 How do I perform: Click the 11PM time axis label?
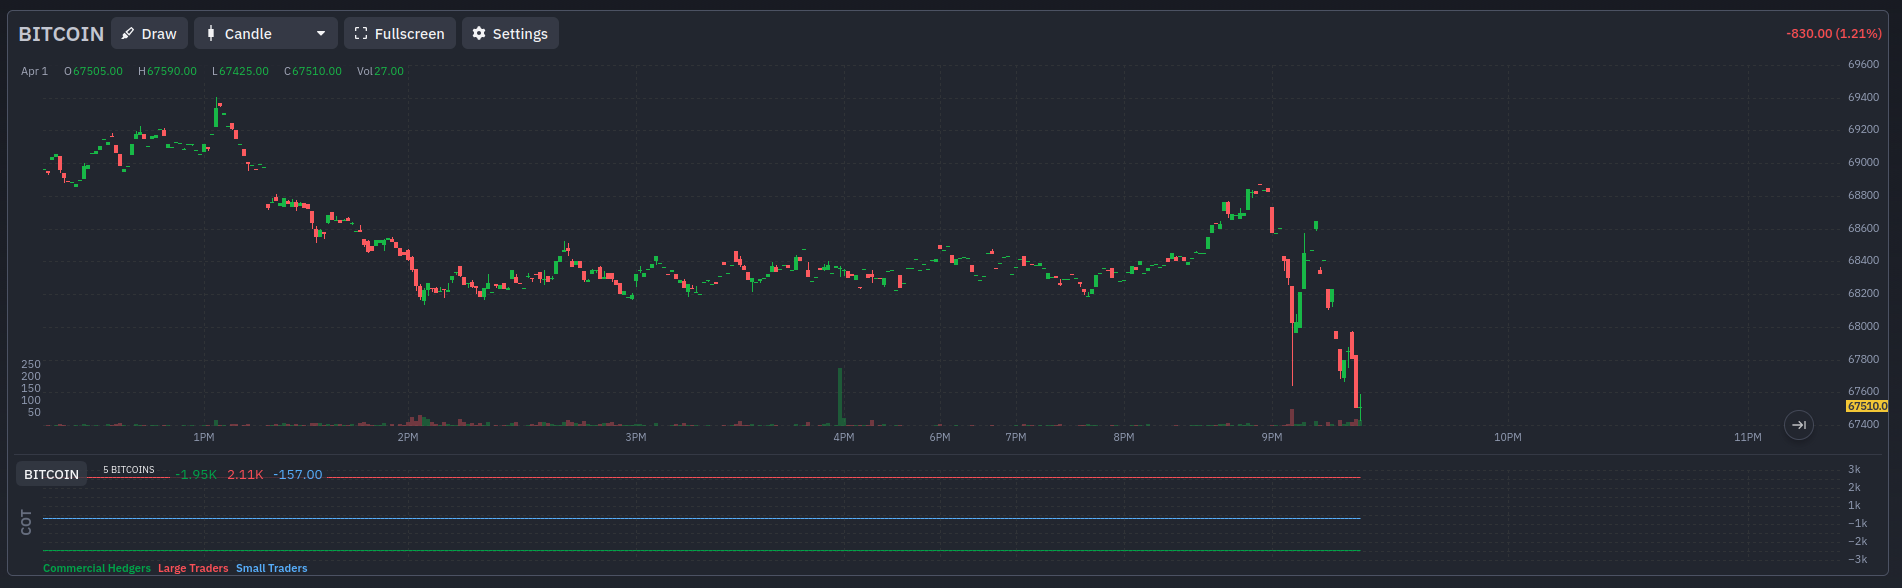coord(1748,437)
